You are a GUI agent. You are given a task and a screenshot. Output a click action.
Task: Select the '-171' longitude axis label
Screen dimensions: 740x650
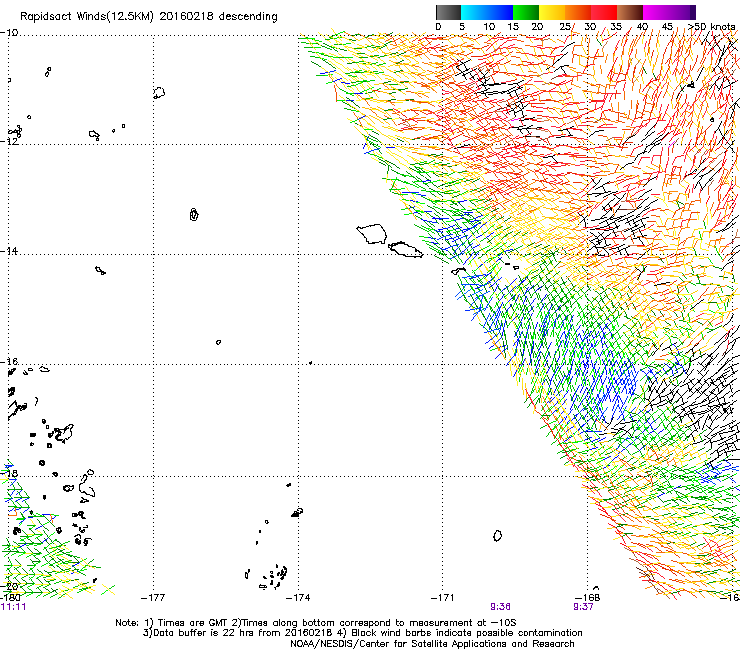click(x=442, y=598)
